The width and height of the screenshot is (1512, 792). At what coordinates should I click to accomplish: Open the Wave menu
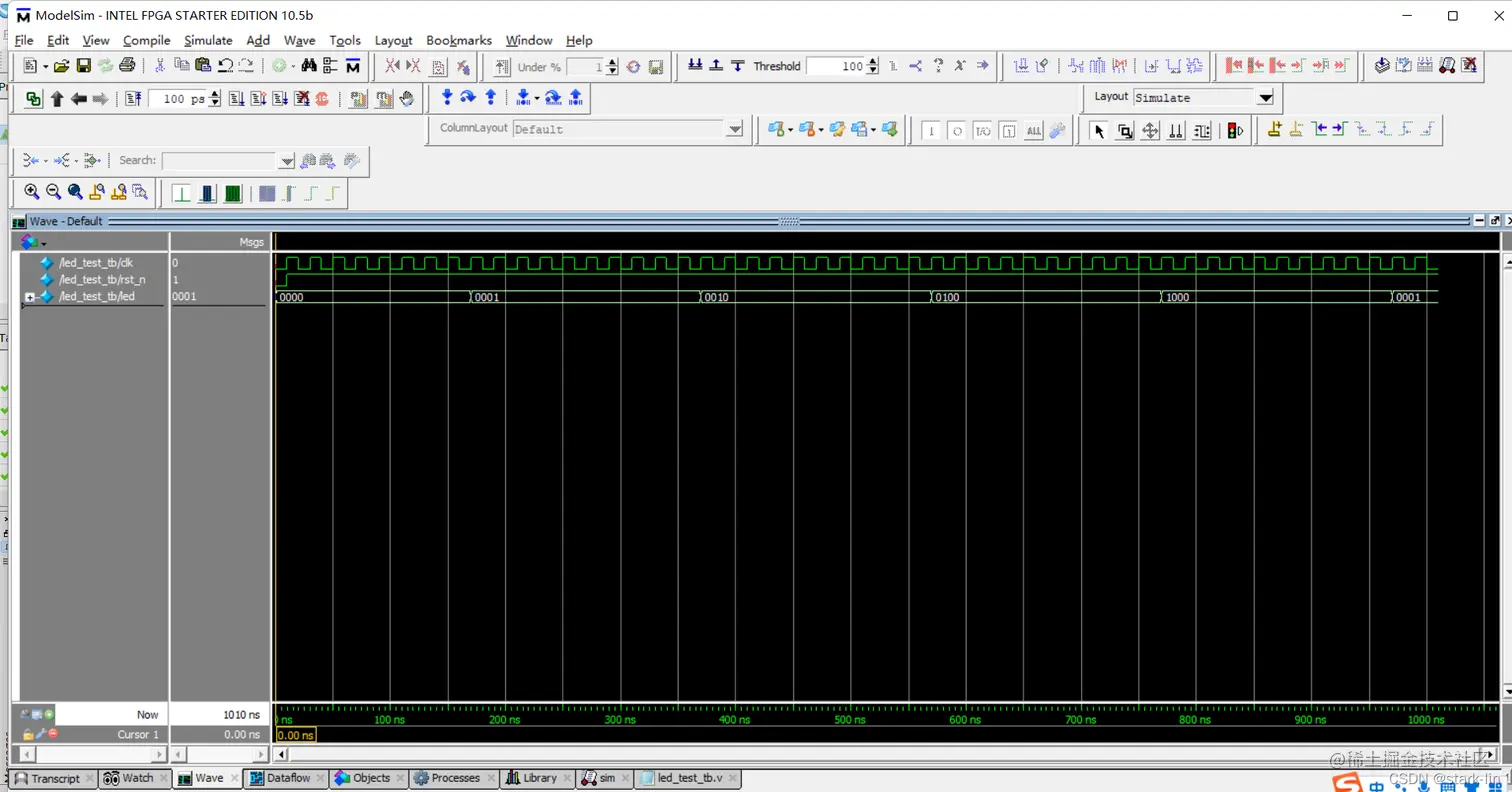(300, 40)
